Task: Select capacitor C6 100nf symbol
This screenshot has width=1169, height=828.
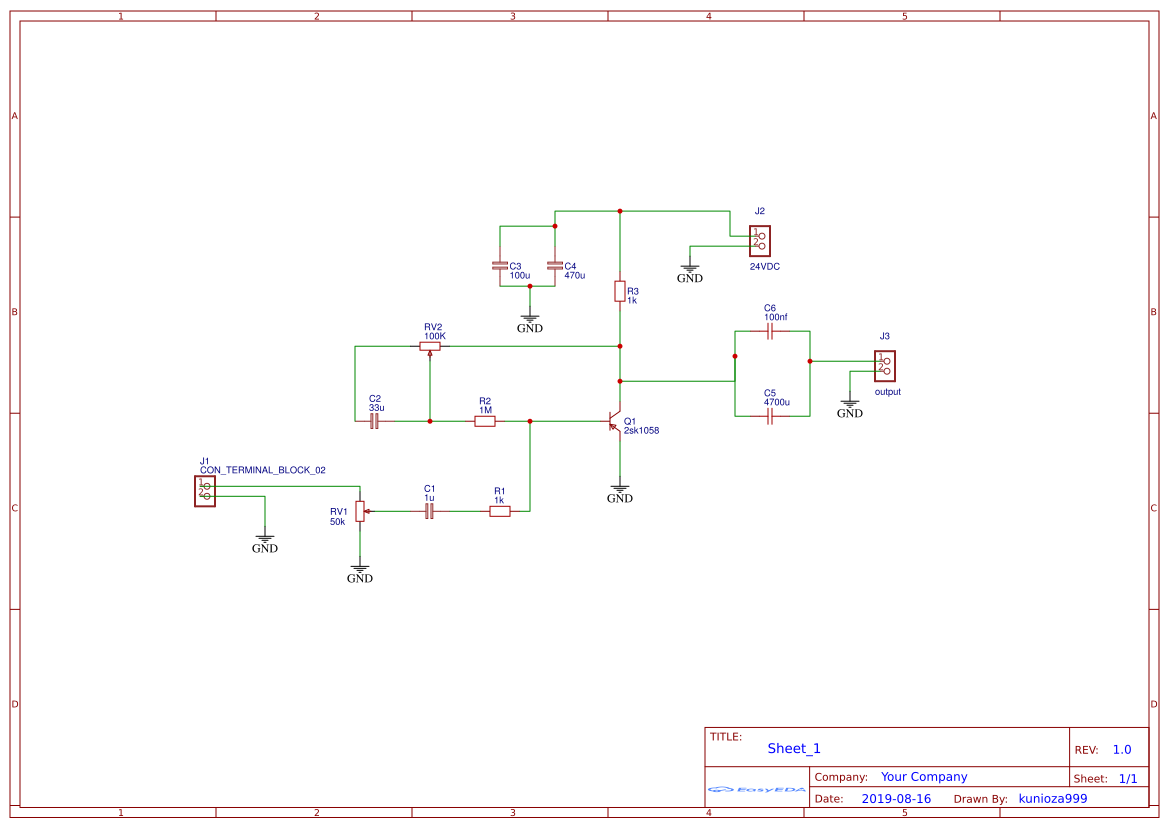Action: (769, 331)
